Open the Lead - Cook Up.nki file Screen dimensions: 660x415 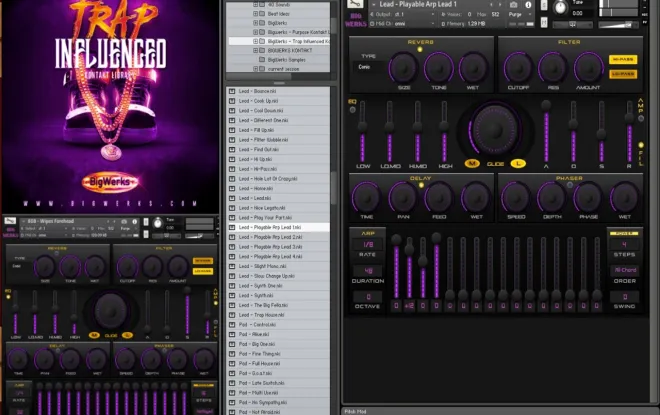(x=278, y=101)
